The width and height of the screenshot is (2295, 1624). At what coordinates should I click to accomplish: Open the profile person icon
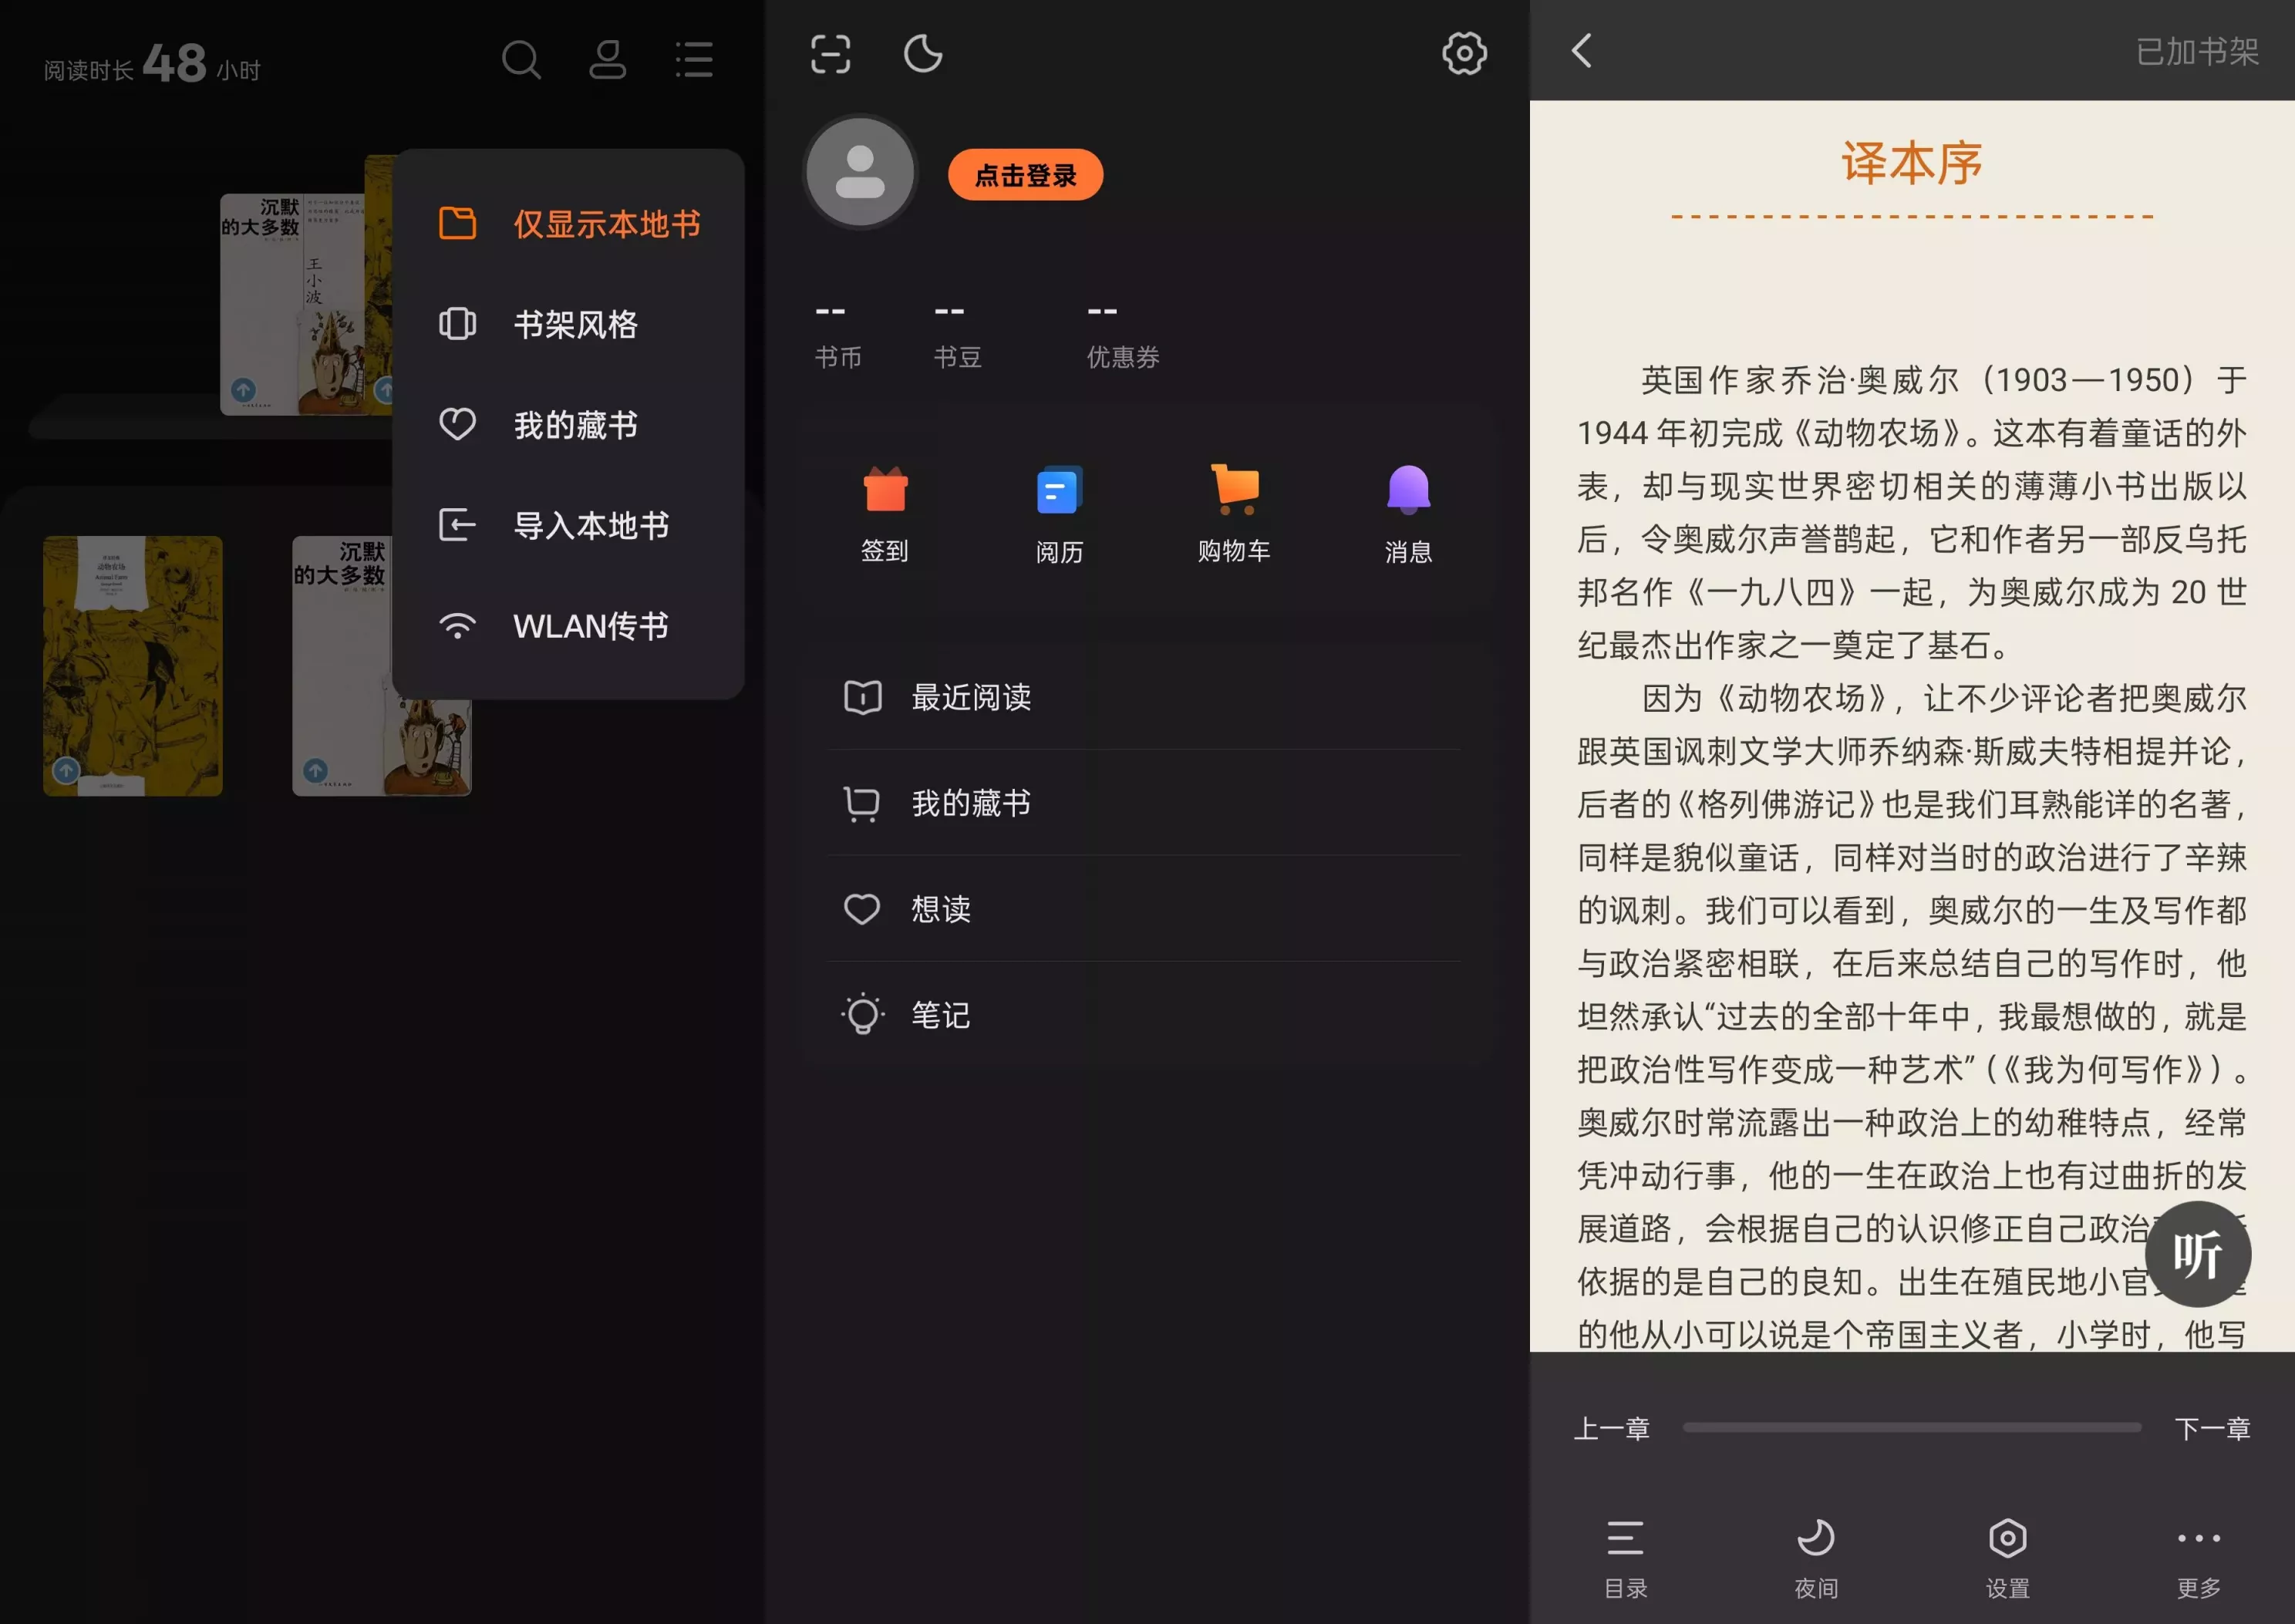click(x=607, y=60)
